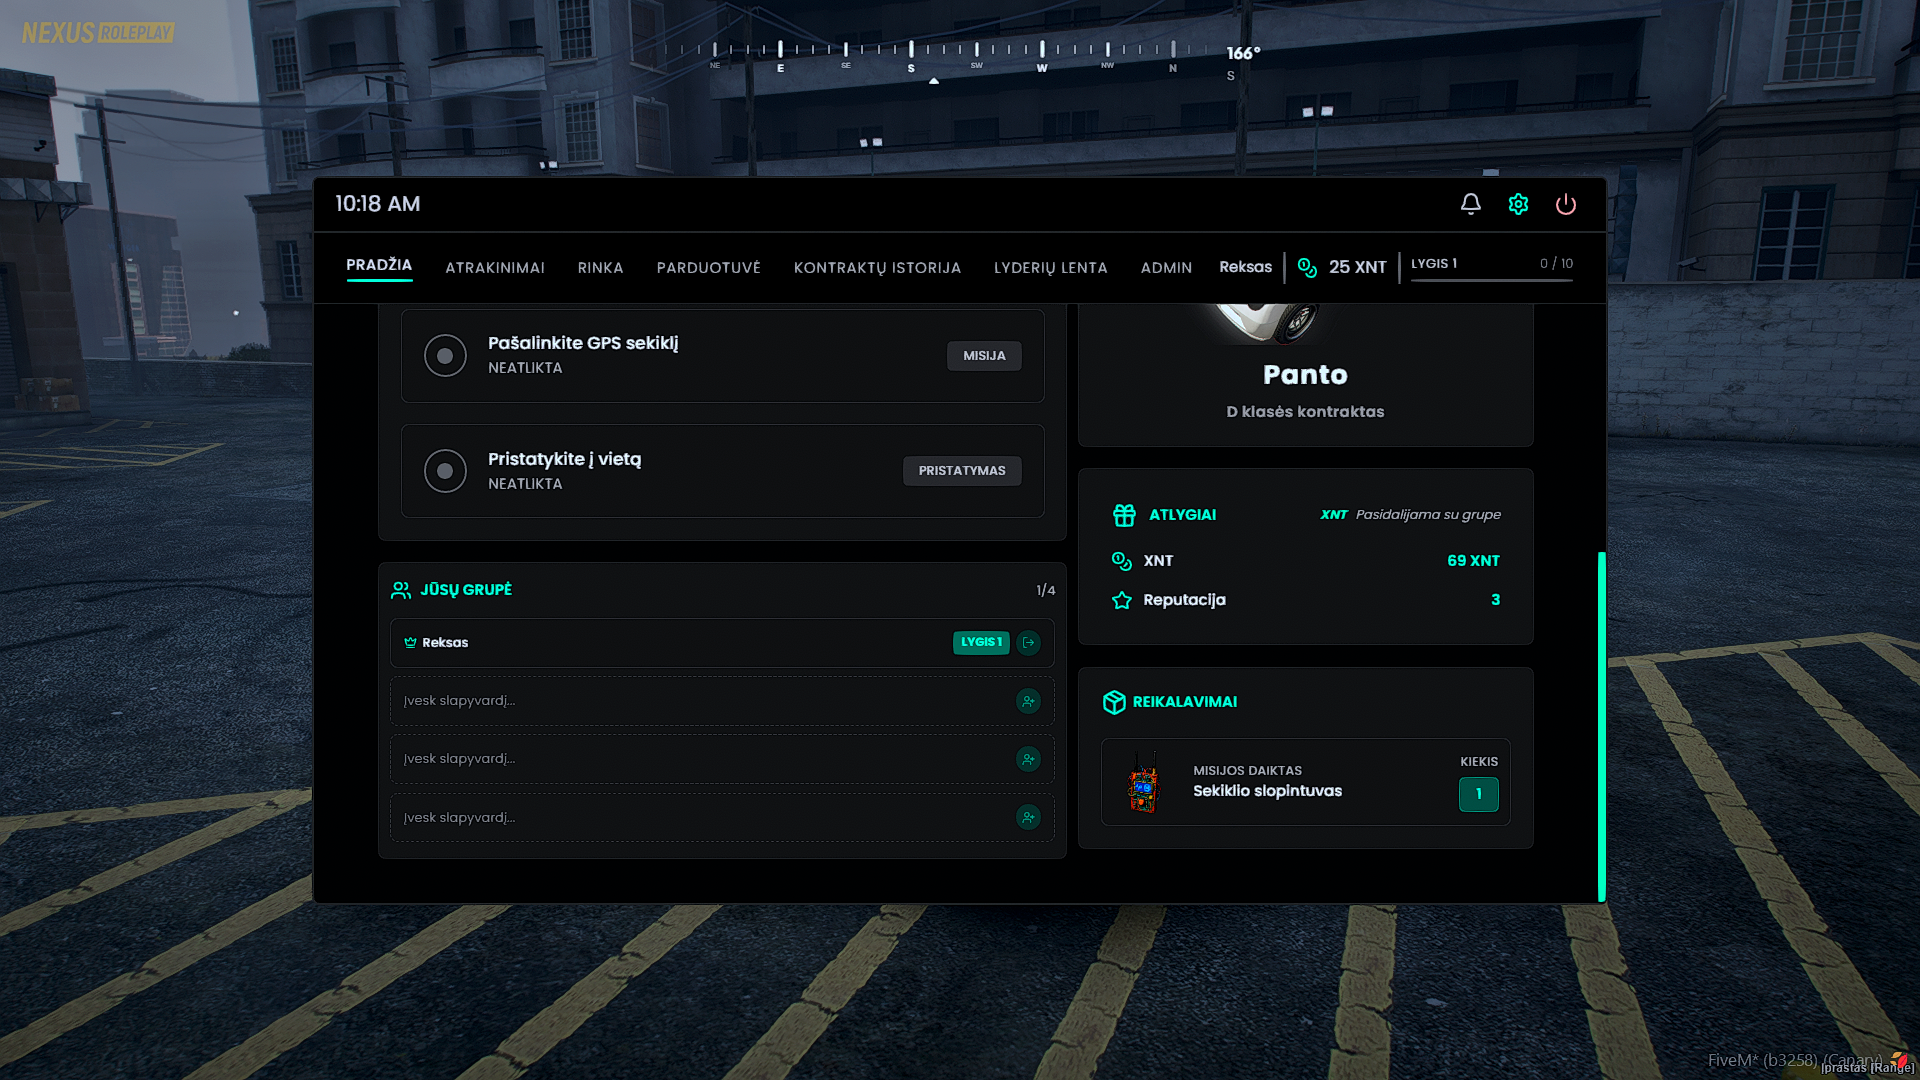Click the teal vertical scrollbar

click(x=1601, y=726)
